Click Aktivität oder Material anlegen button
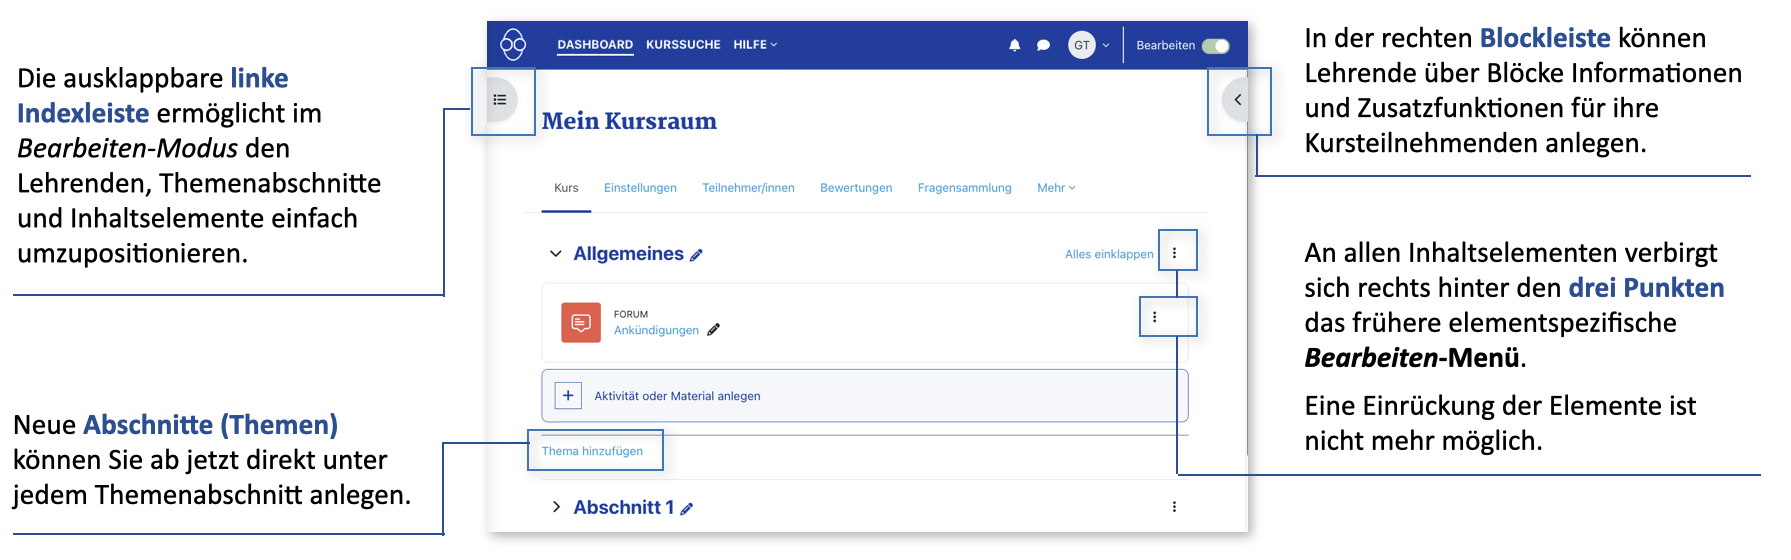 point(677,396)
